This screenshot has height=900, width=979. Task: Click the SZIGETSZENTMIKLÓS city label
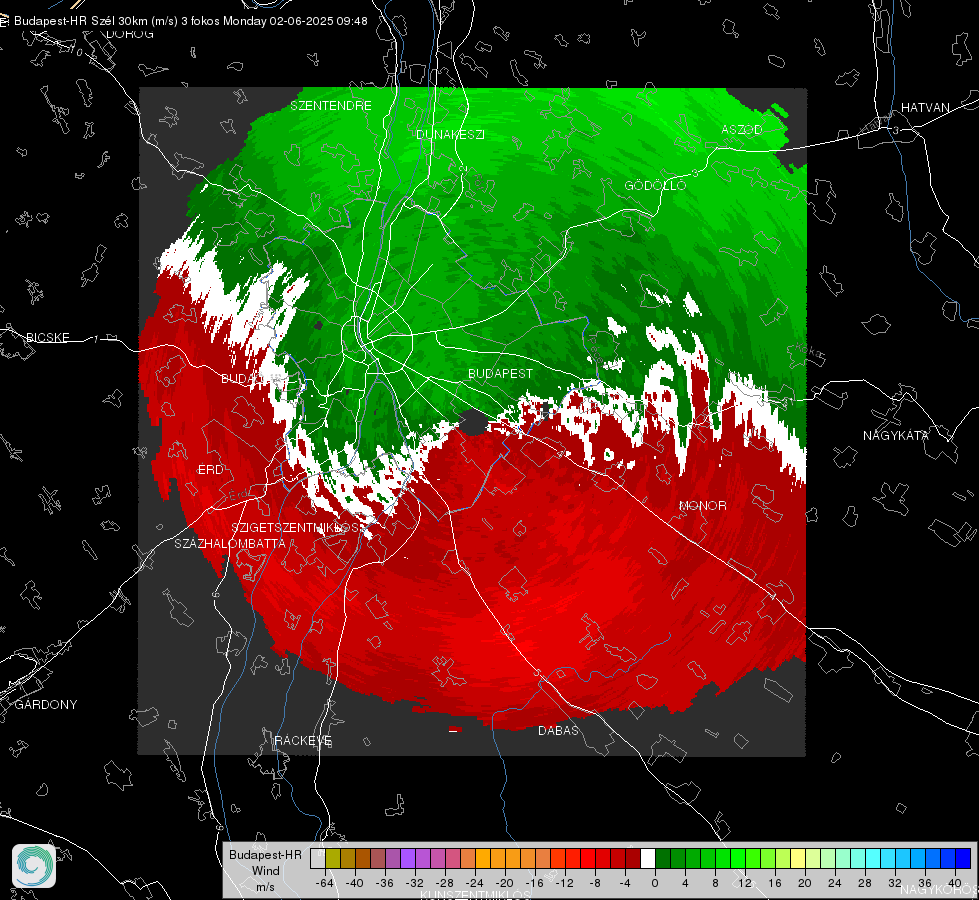[x=295, y=528]
